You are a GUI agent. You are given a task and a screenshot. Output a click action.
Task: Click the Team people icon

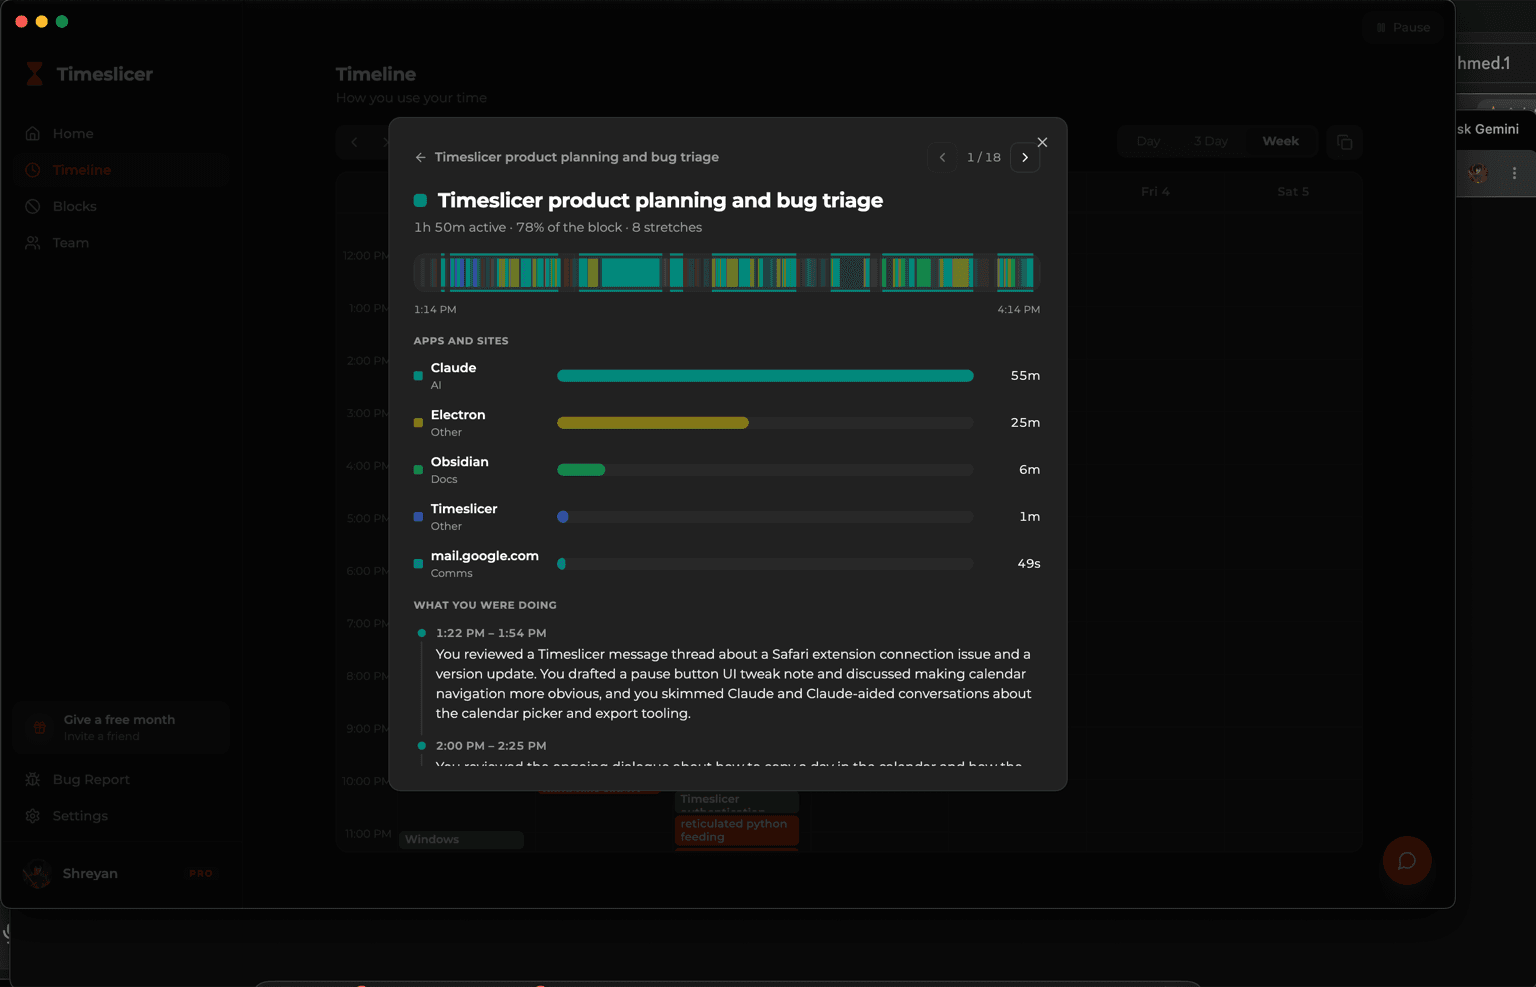coord(33,243)
